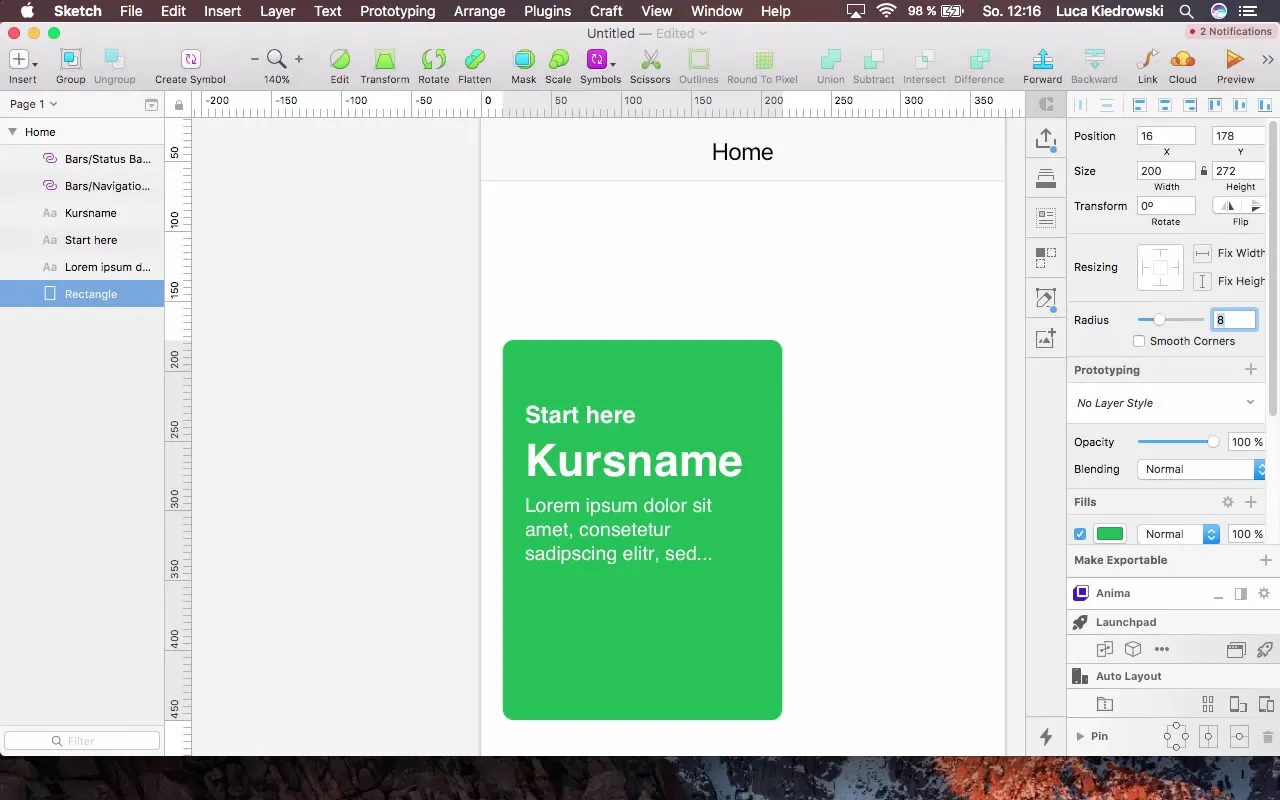The width and height of the screenshot is (1280, 800).
Task: Select the Scale tool
Action: coord(558,59)
